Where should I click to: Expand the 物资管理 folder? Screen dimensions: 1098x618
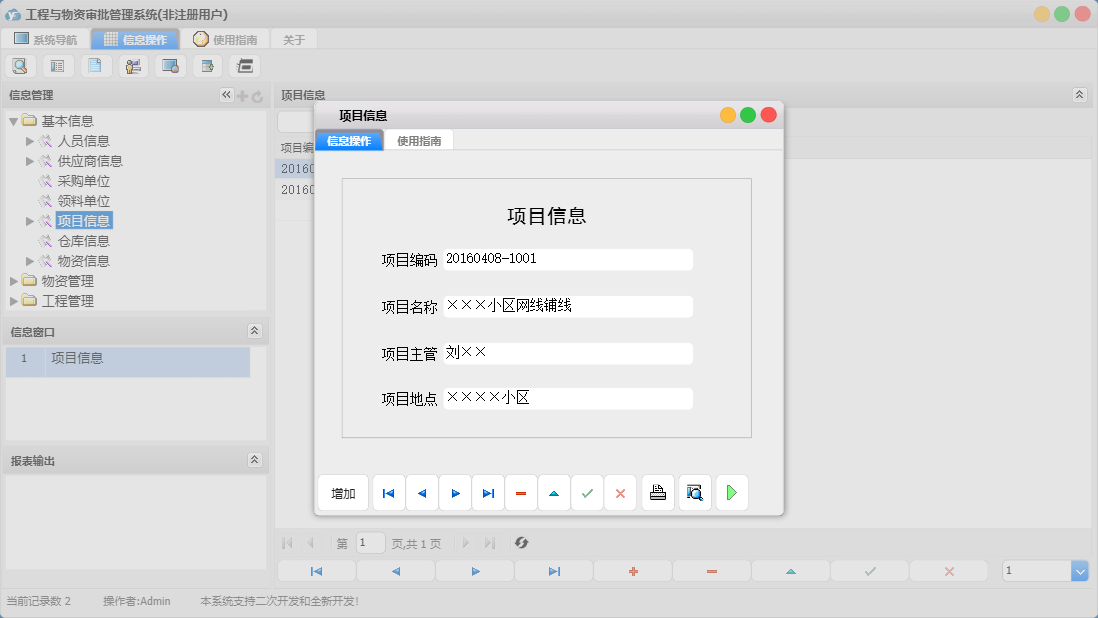coord(15,281)
